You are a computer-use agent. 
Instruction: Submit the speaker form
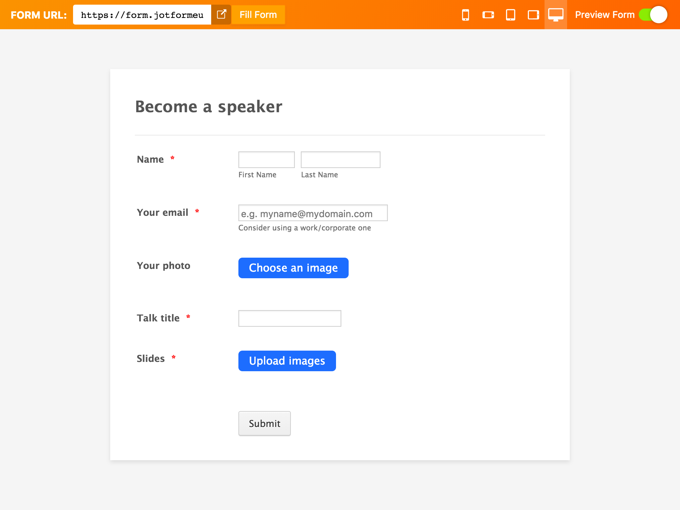click(x=264, y=423)
